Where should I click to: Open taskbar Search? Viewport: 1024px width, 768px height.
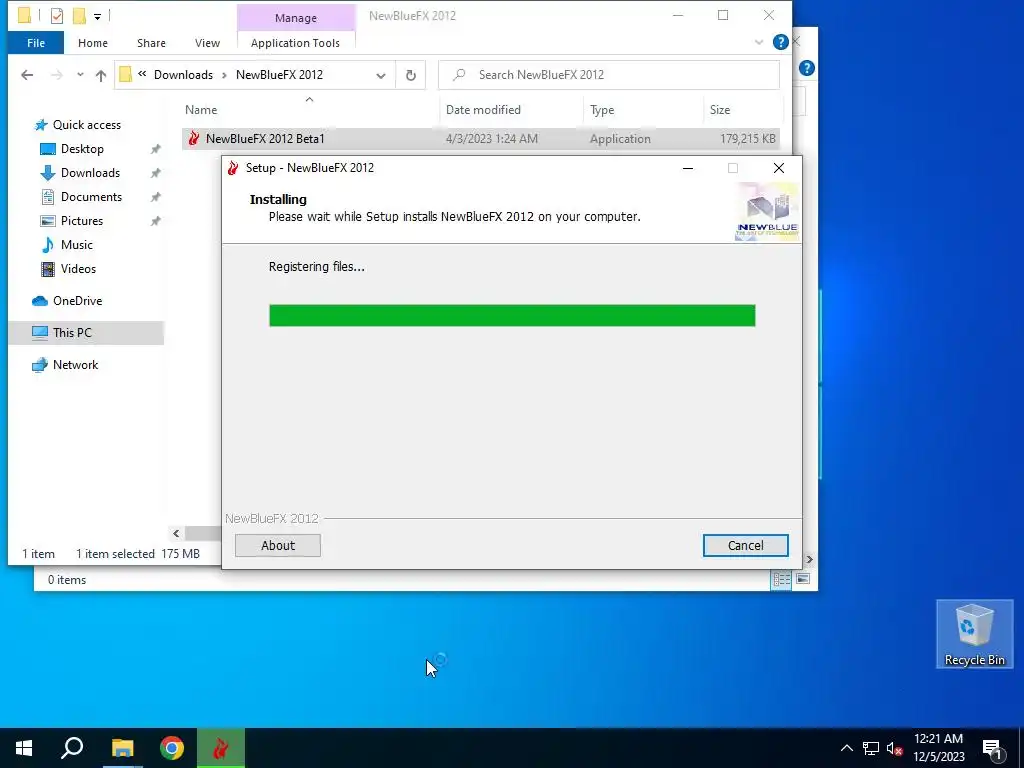[x=72, y=748]
